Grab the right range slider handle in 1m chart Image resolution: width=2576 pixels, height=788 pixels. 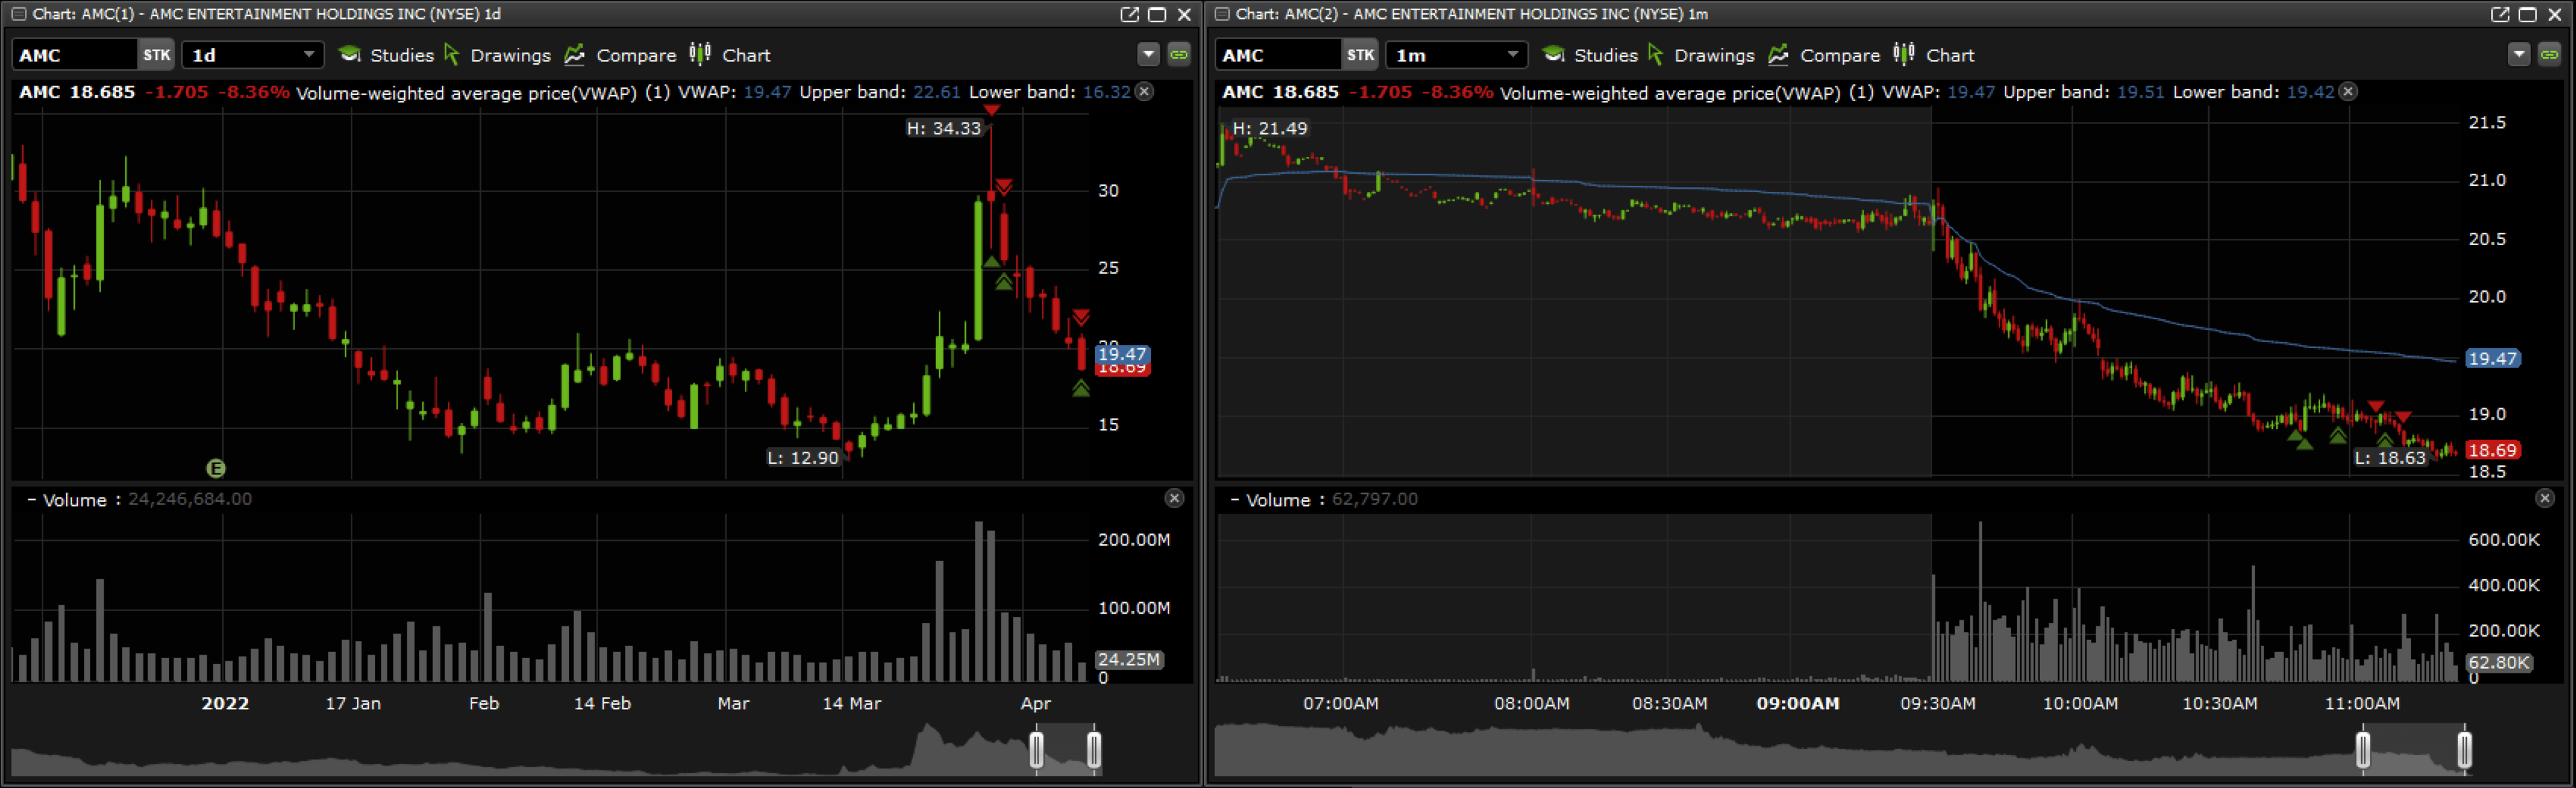click(x=2464, y=750)
